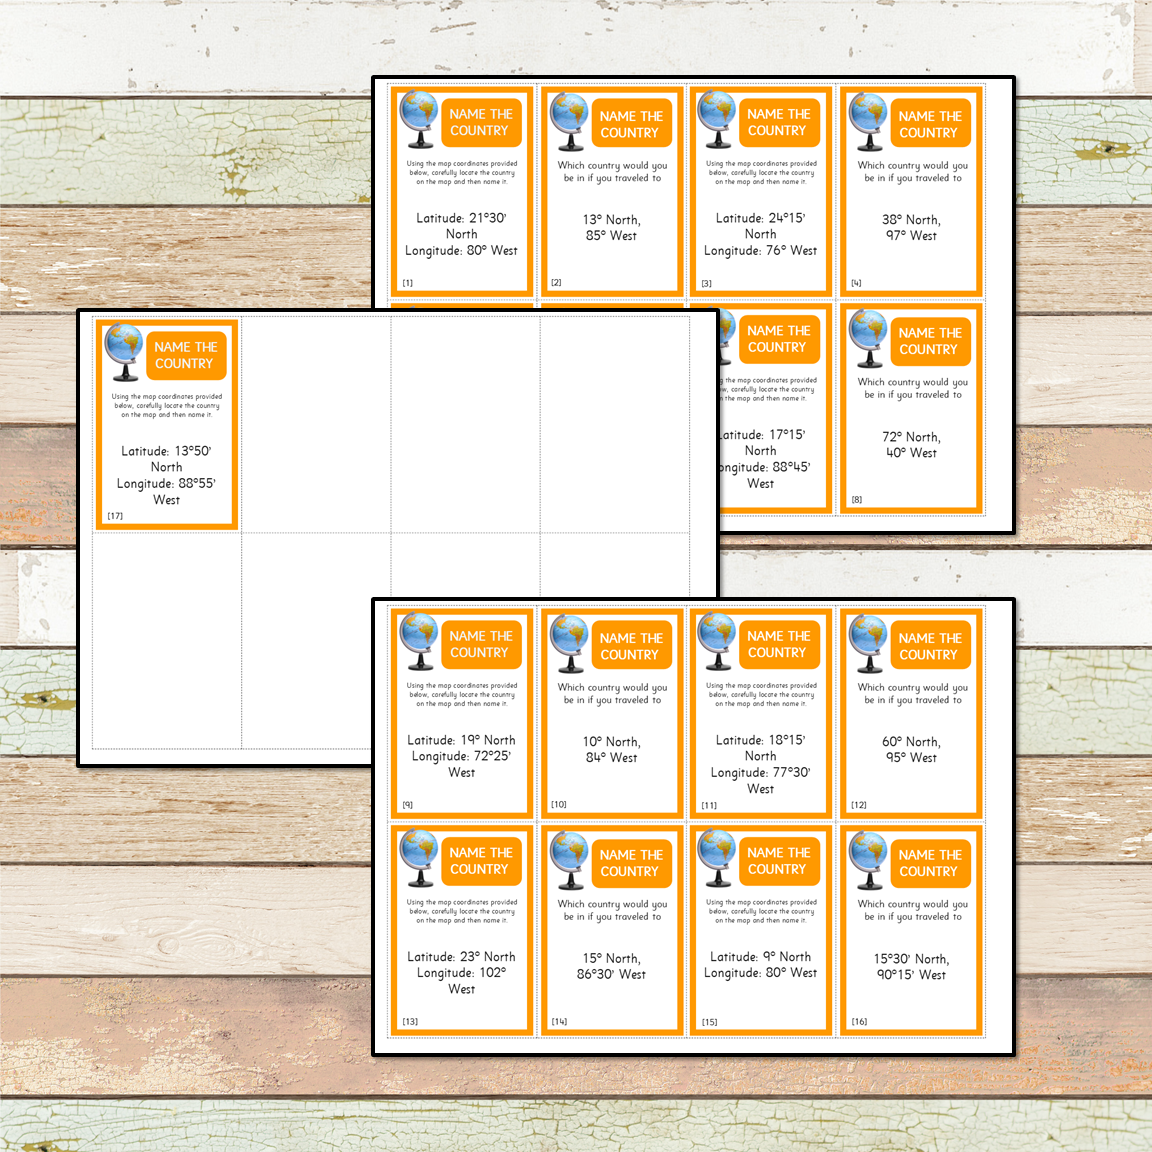Click the globe icon on card 2
The width and height of the screenshot is (1152, 1152).
(569, 121)
